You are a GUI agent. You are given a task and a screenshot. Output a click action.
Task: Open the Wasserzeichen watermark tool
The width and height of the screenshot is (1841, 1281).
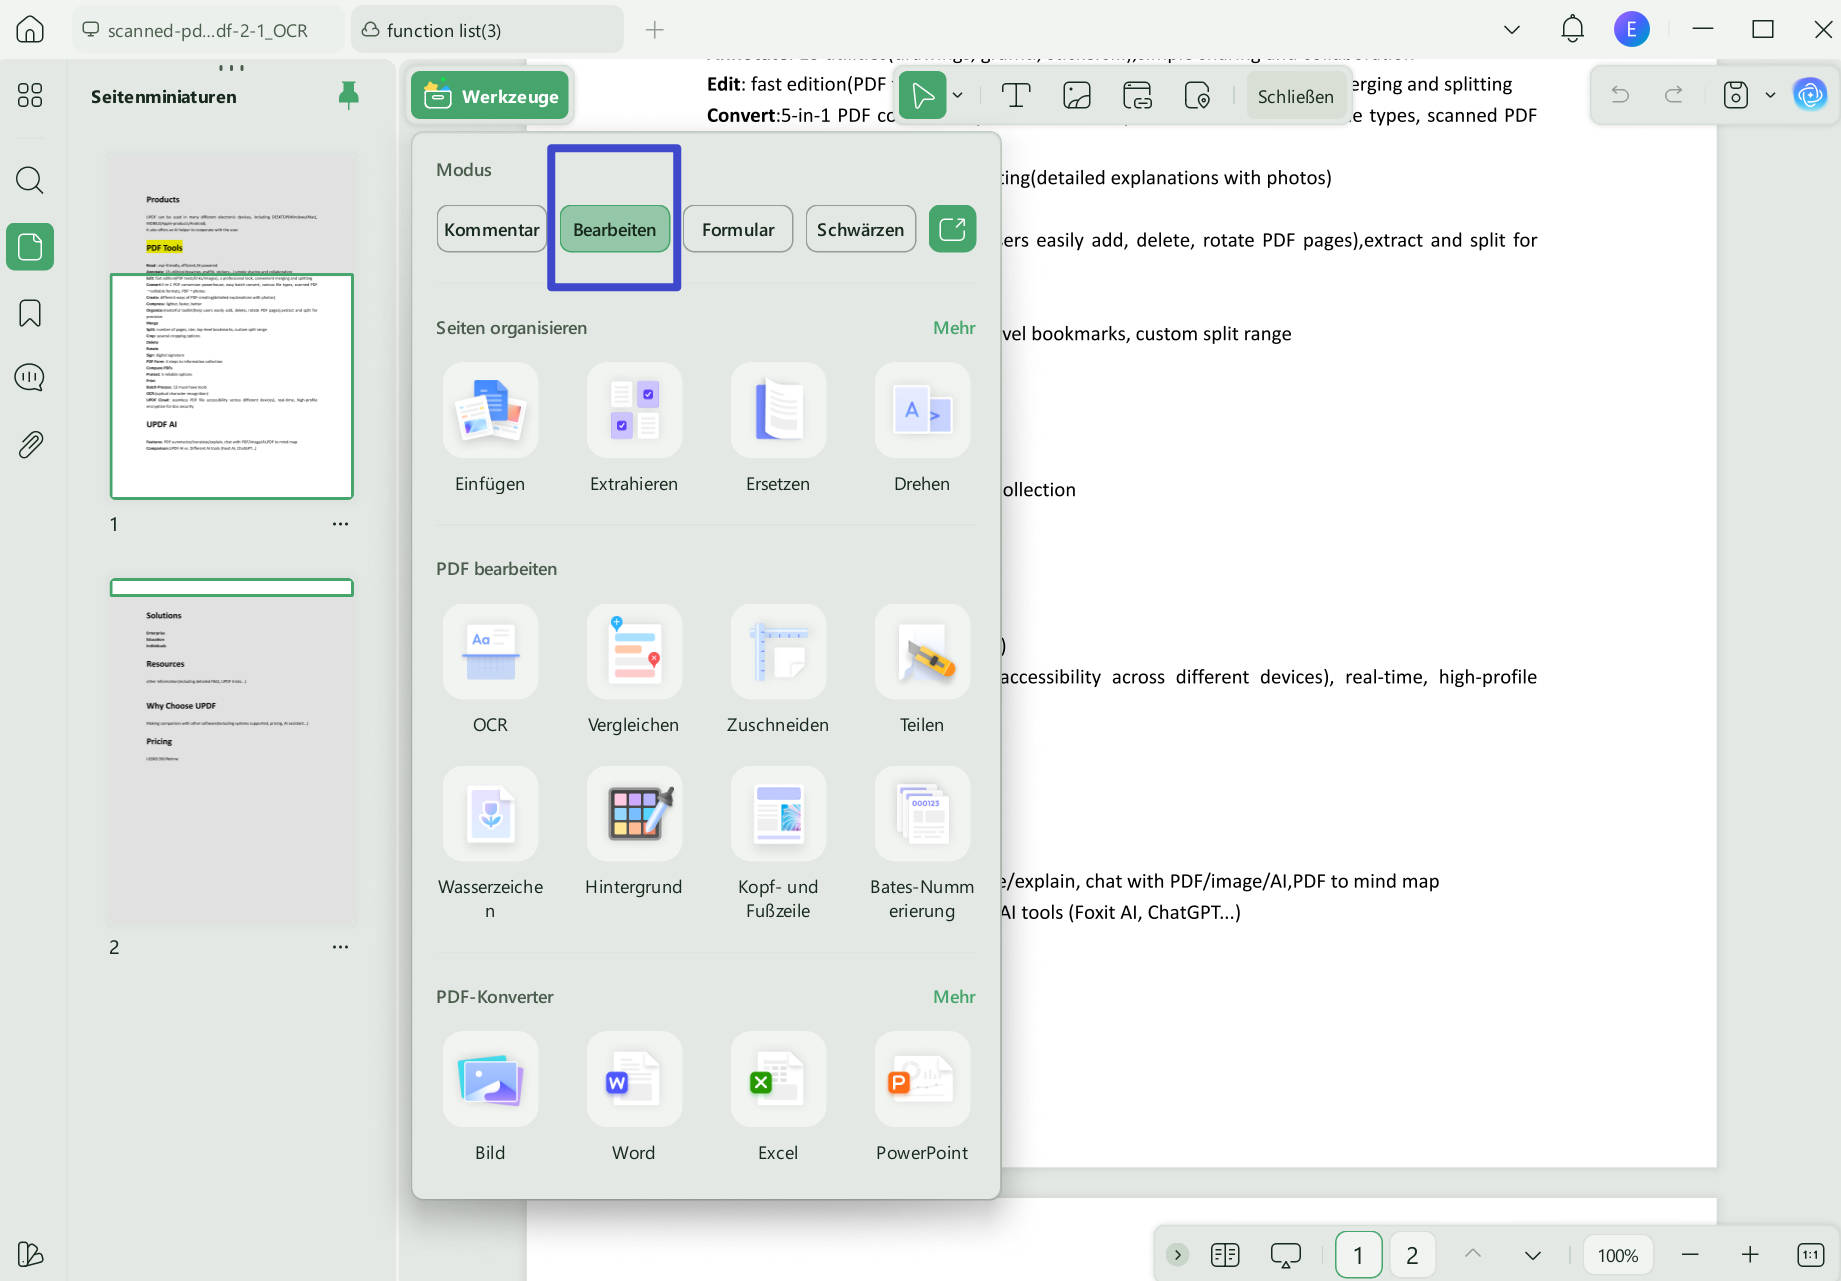click(490, 814)
